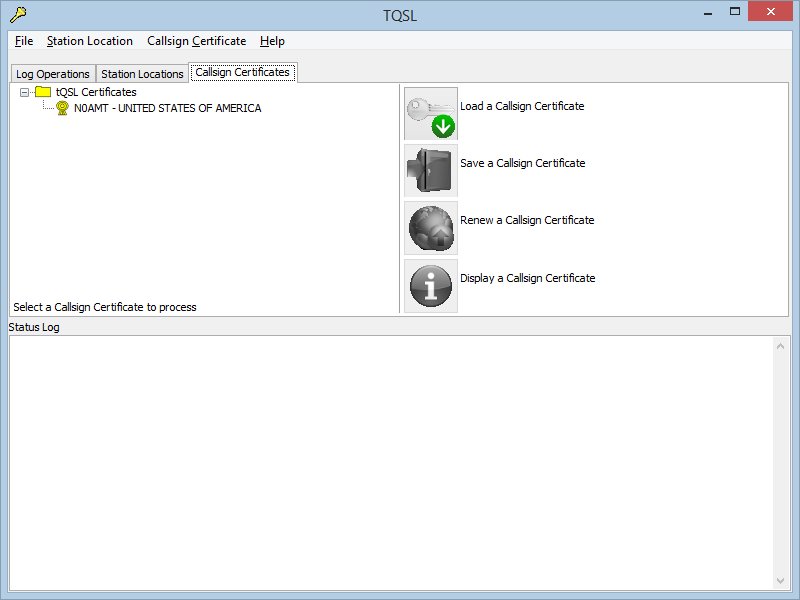
Task: Open the Help menu
Action: click(x=272, y=41)
